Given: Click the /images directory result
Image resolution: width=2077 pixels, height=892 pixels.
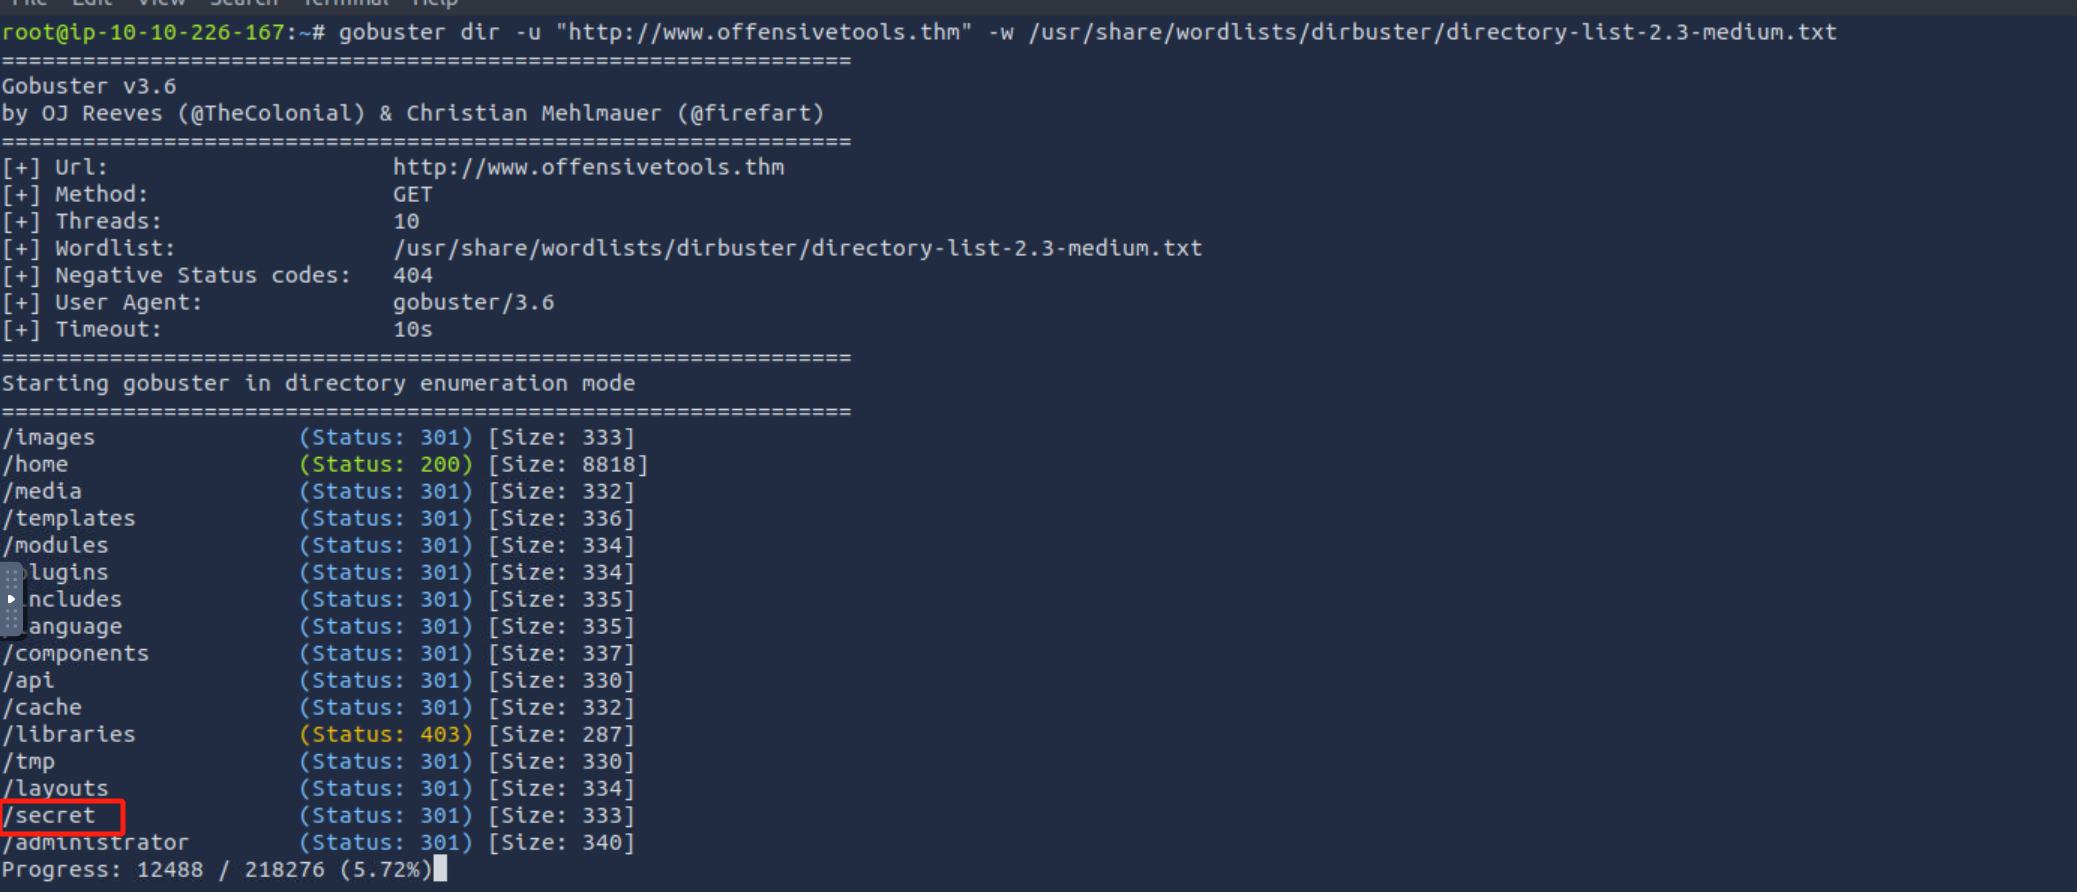Looking at the screenshot, I should [49, 438].
